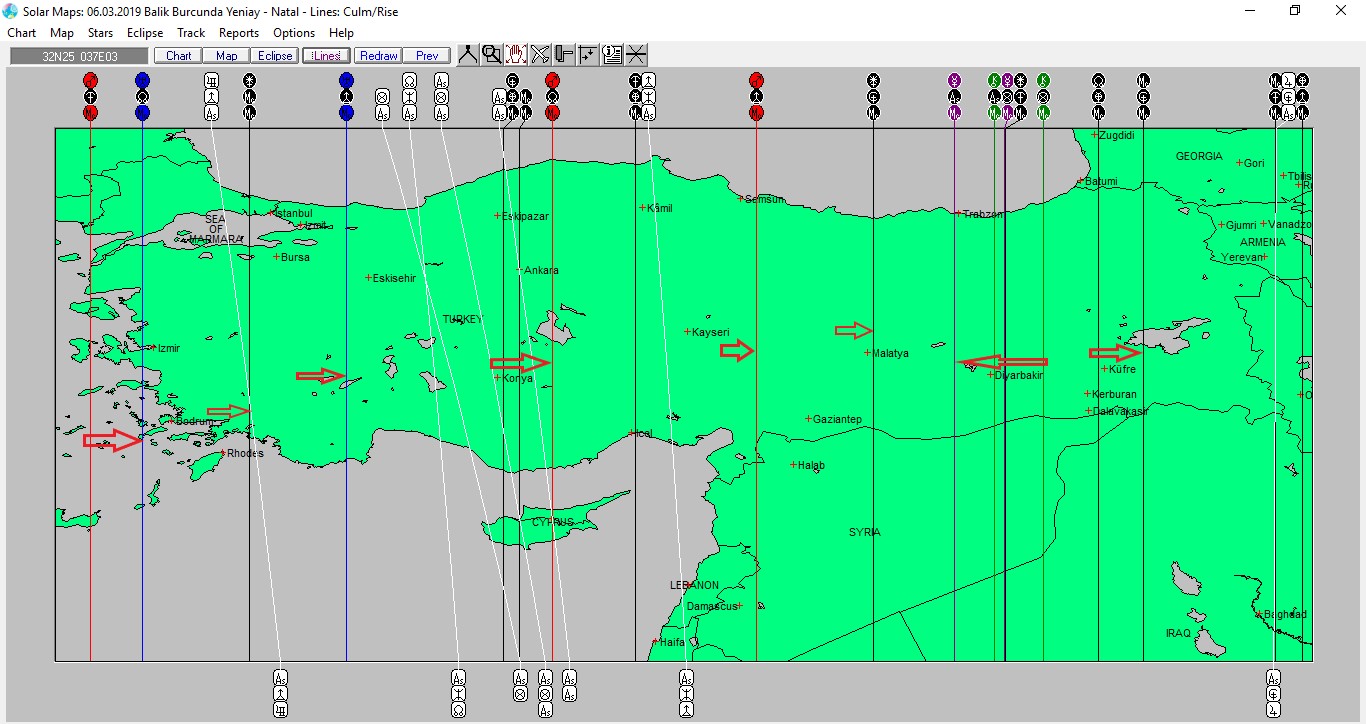
Task: Click the Solar Maps title bar icon
Action: point(11,11)
